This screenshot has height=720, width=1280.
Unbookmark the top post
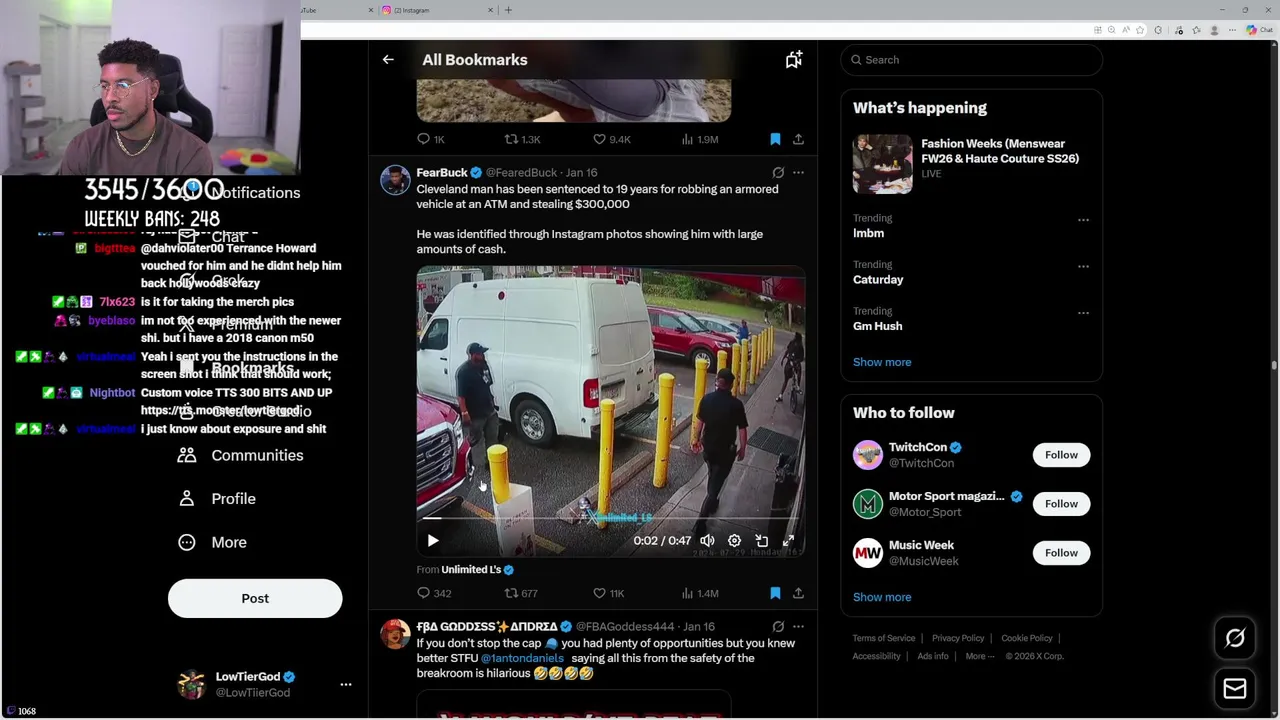[775, 139]
